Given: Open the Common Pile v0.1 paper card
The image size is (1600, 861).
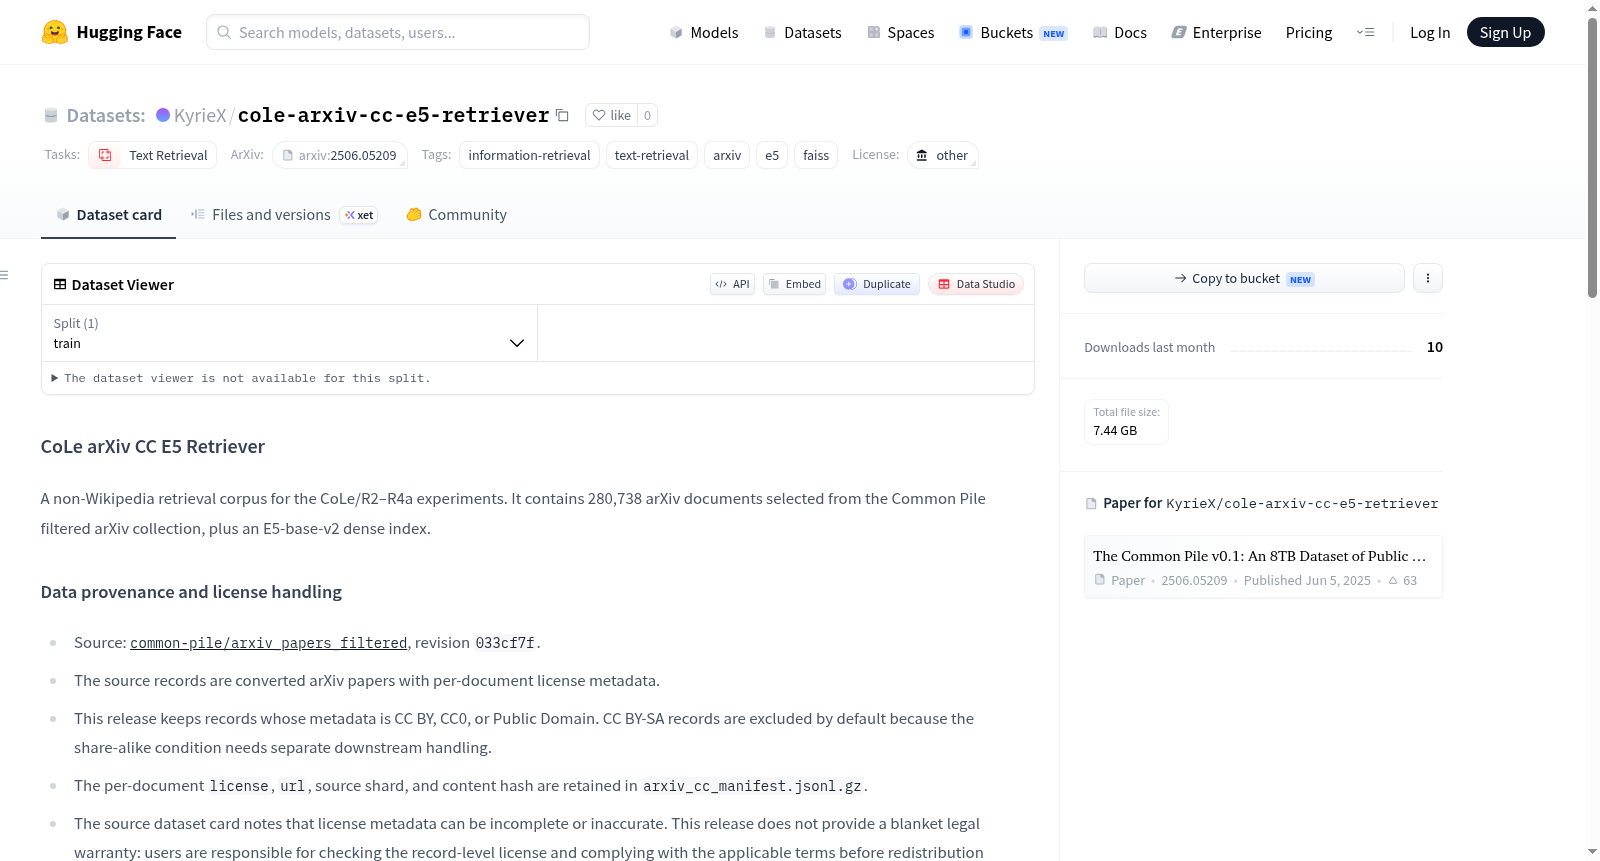Looking at the screenshot, I should tap(1263, 567).
